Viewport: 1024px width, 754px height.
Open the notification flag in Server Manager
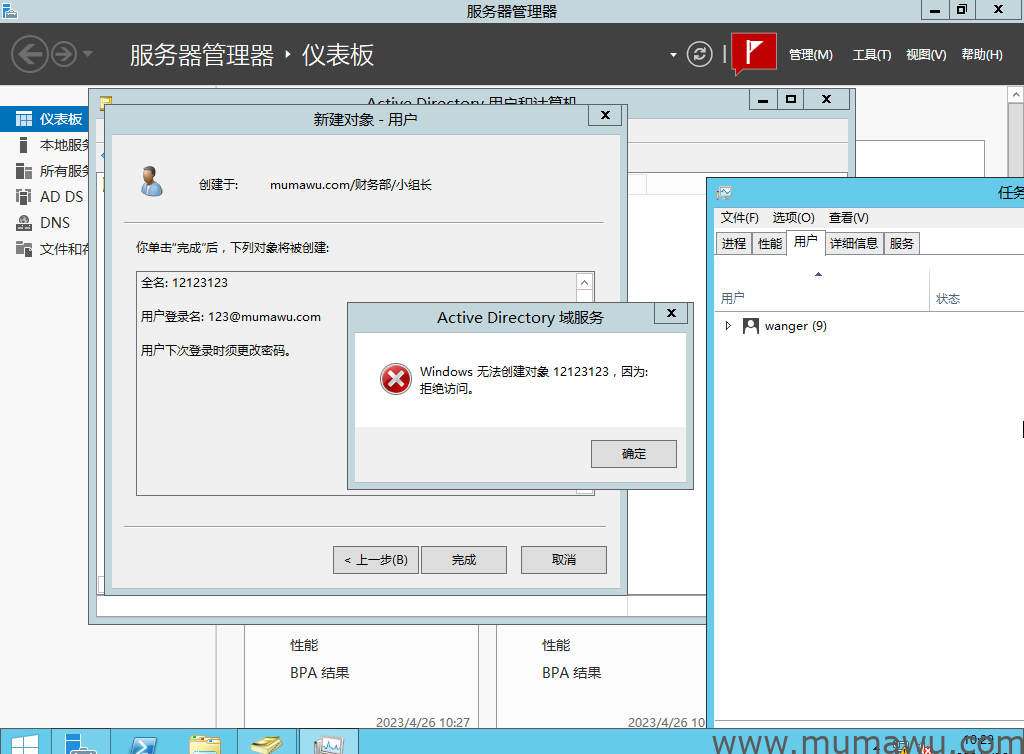(753, 53)
